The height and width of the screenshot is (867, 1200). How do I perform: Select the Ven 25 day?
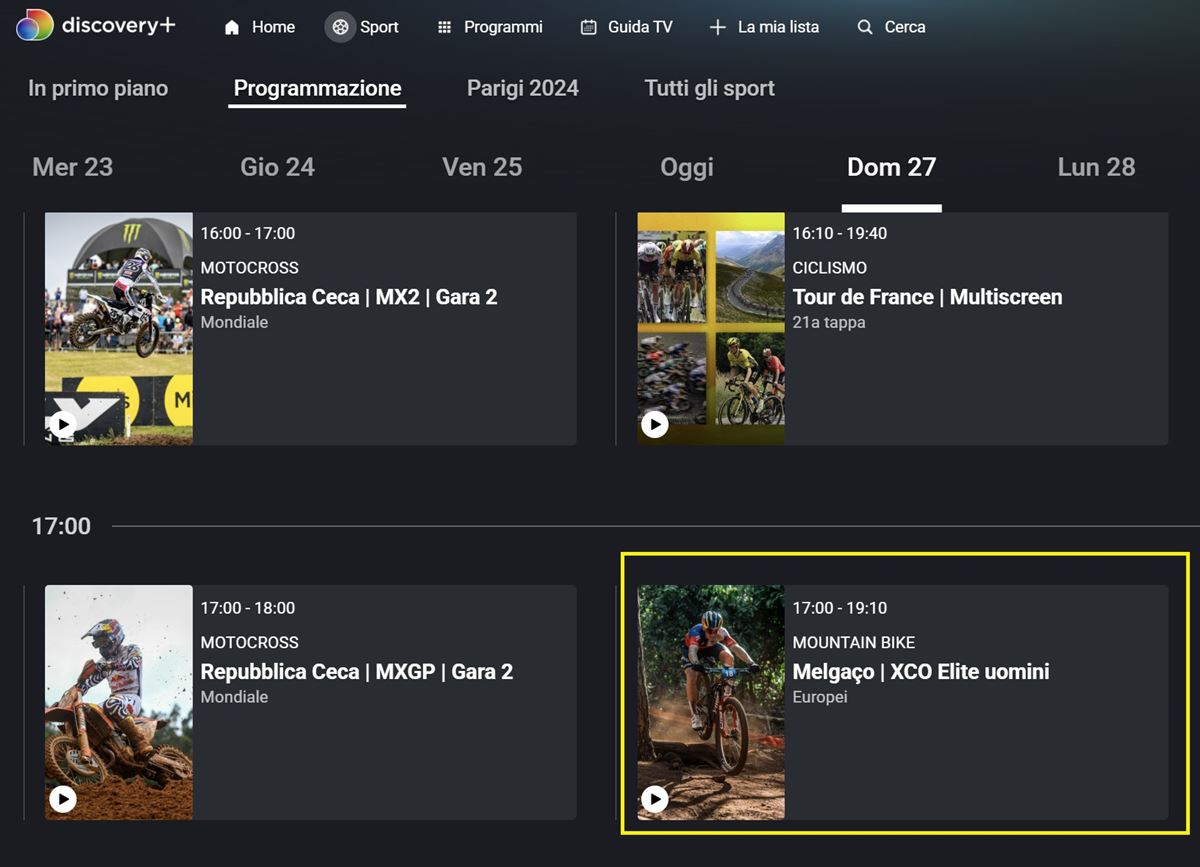pos(482,167)
